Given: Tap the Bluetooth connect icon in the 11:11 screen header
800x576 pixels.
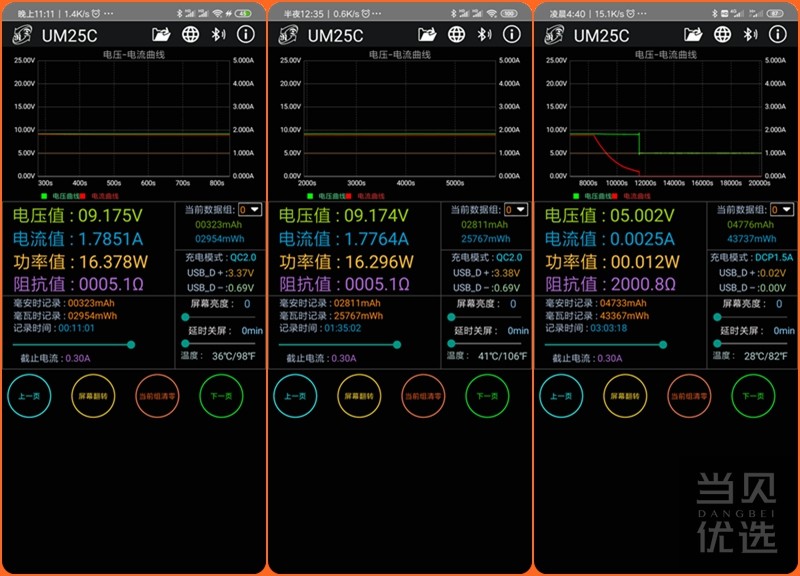Looking at the screenshot, I should click(x=218, y=35).
